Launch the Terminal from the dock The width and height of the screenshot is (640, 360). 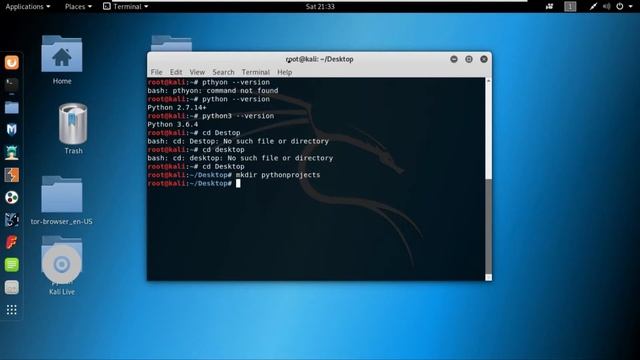click(11, 85)
